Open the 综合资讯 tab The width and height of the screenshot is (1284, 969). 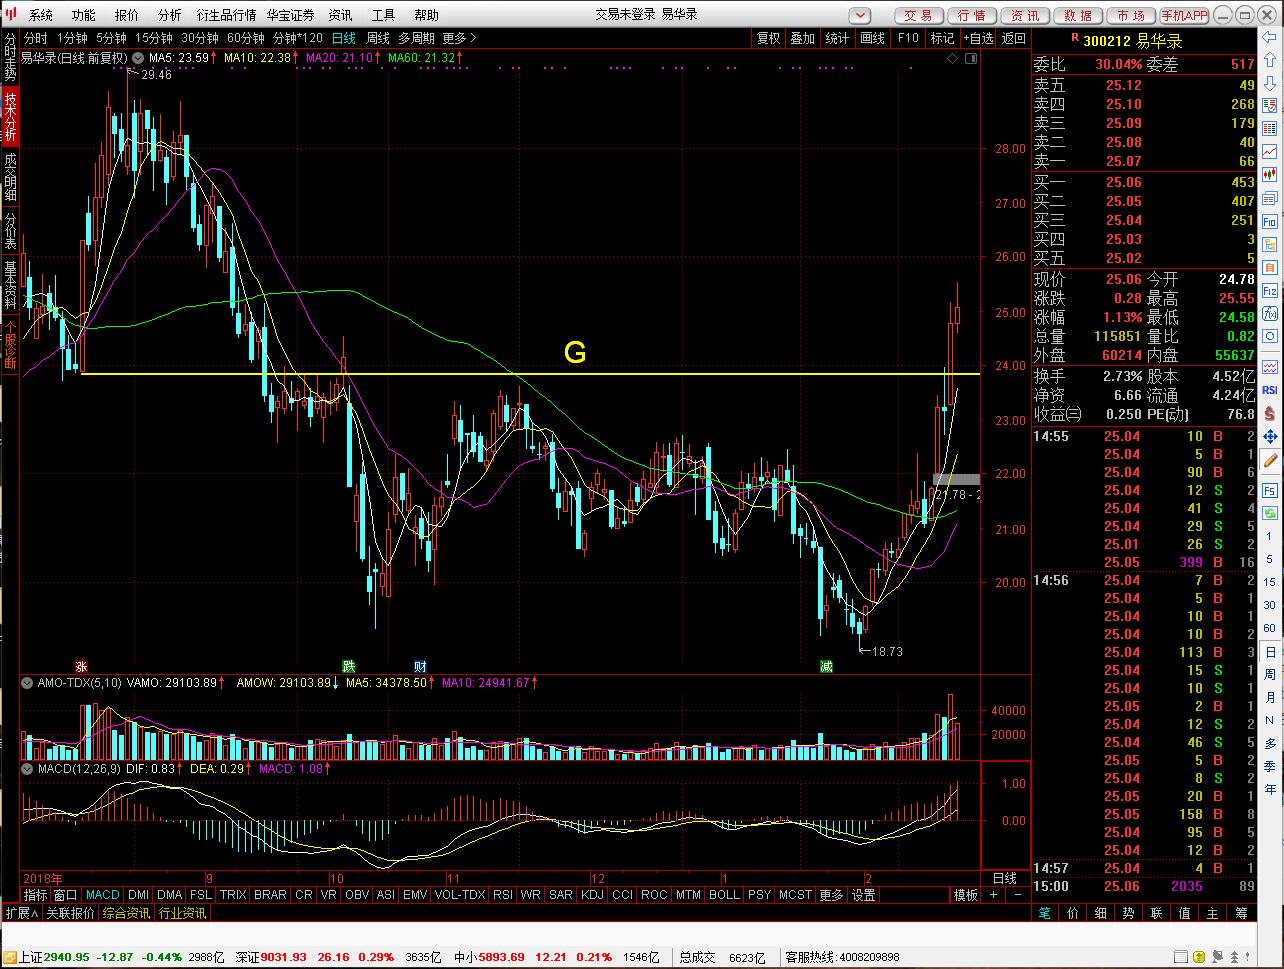126,913
